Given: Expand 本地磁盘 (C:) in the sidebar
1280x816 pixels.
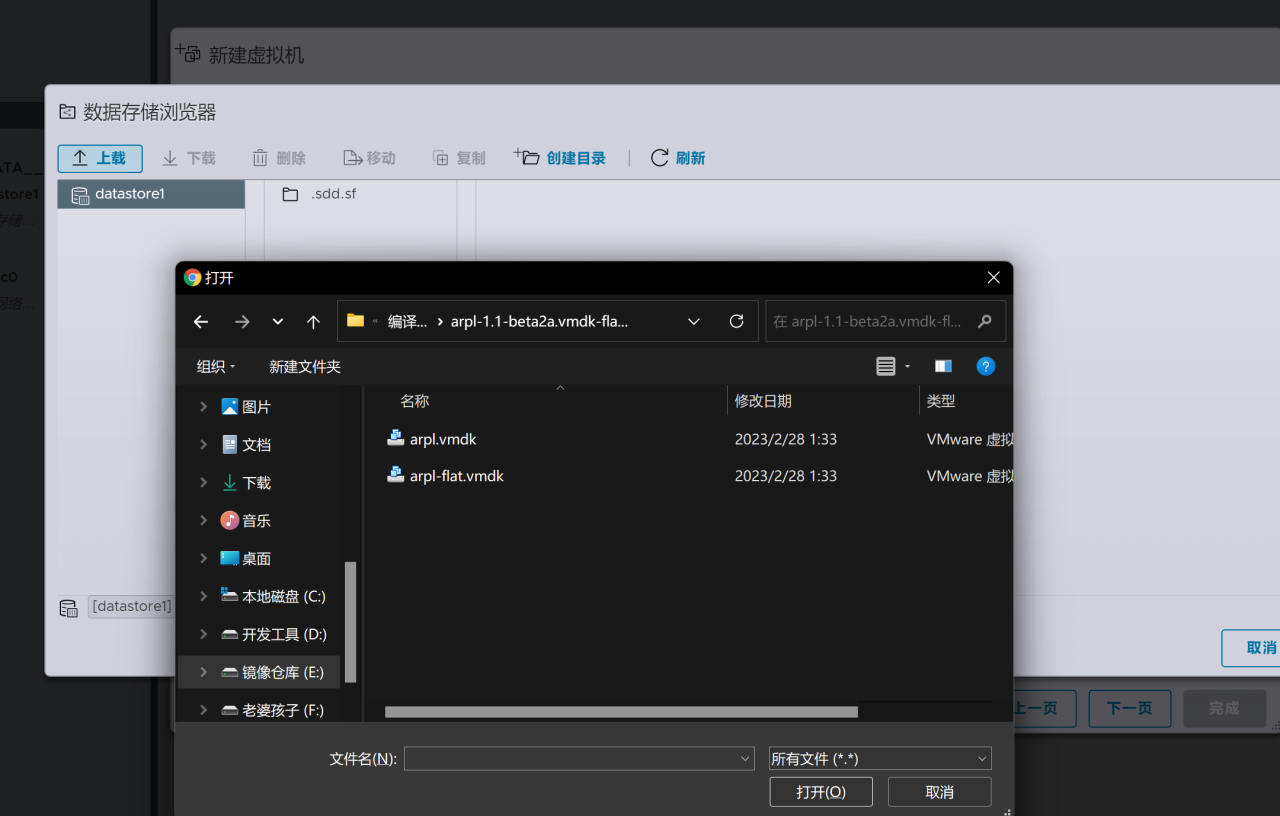Looking at the screenshot, I should click(x=203, y=595).
